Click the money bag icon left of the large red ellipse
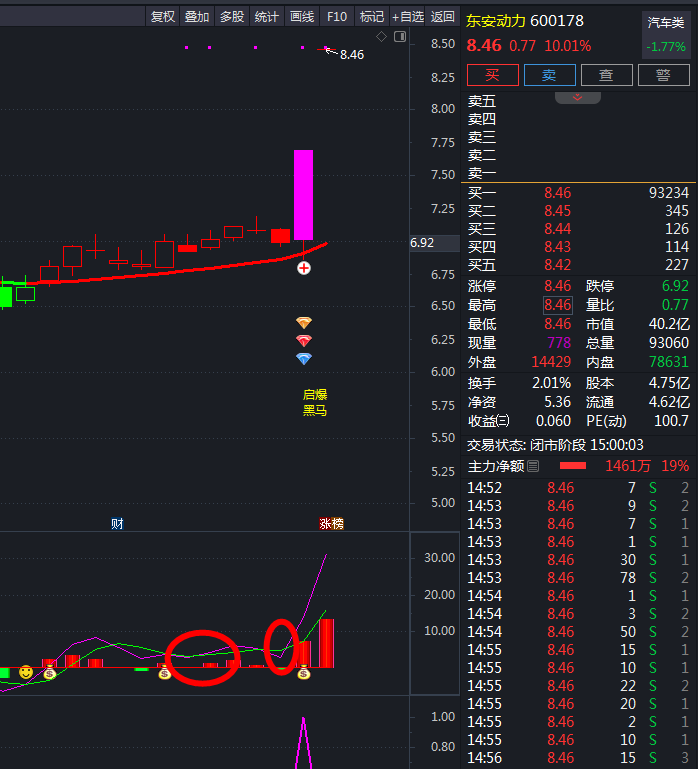This screenshot has height=769, width=698. point(164,672)
